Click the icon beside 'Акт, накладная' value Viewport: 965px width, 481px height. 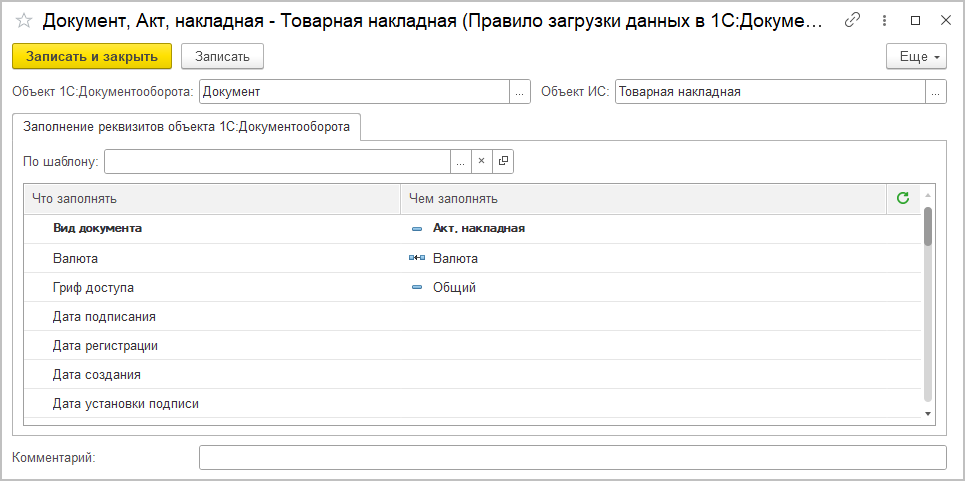point(417,228)
